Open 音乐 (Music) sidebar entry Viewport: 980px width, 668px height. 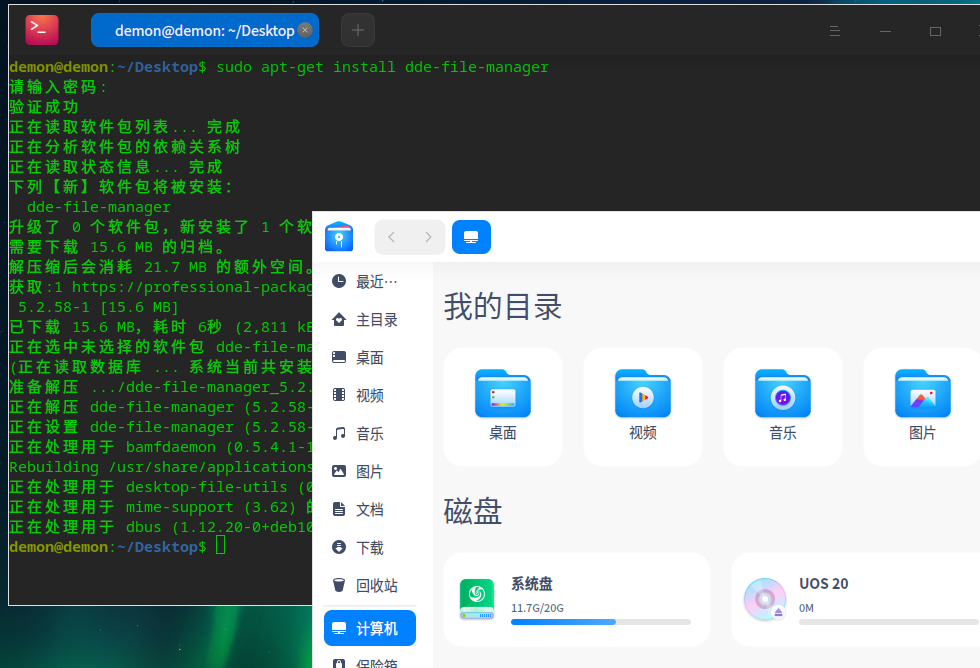(x=367, y=432)
